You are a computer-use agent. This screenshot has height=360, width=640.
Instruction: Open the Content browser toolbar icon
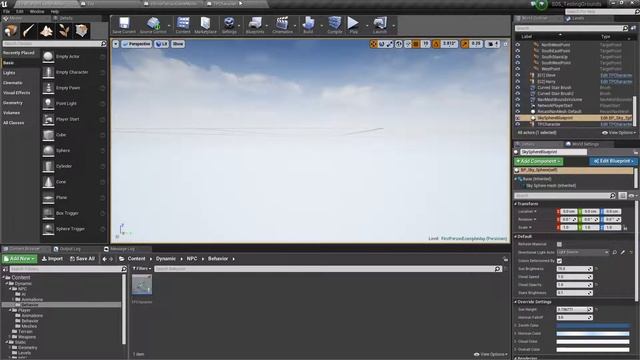pos(183,25)
